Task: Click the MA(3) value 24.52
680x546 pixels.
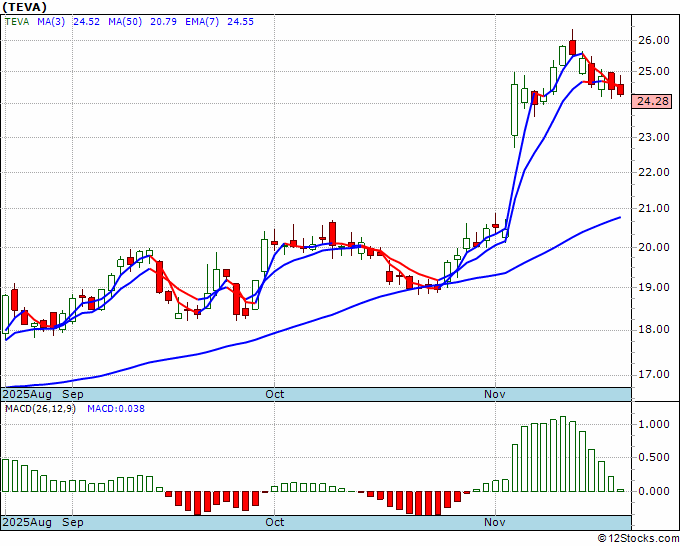Action: coord(86,22)
